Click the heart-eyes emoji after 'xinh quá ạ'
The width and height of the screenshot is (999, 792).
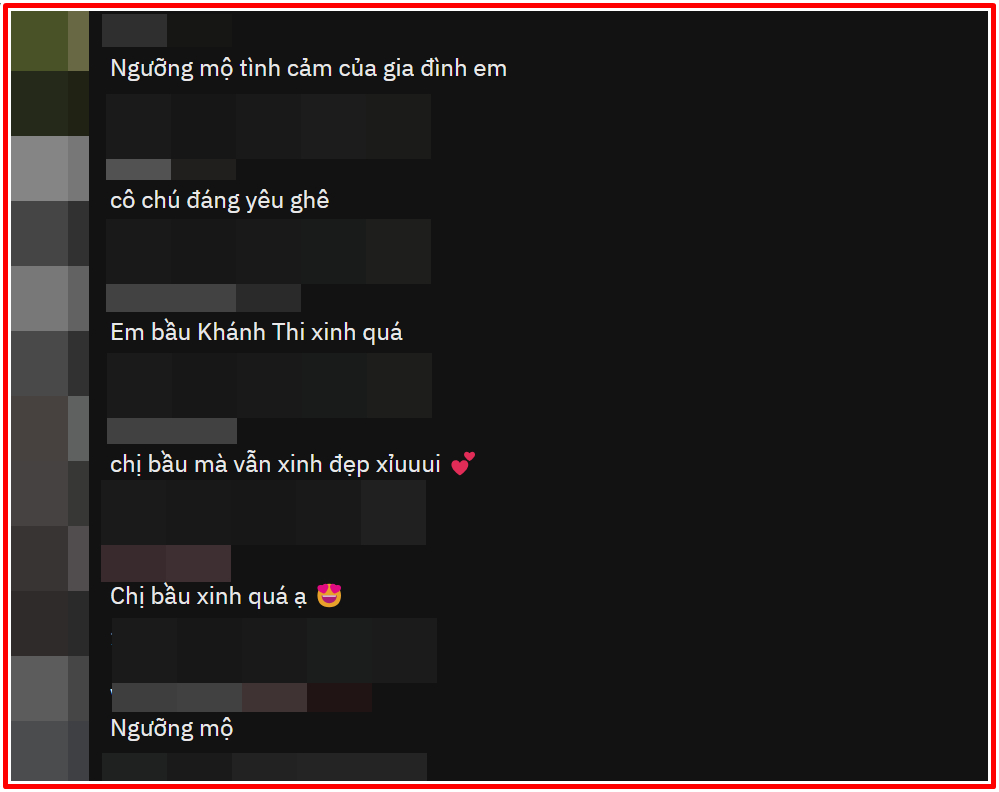(329, 595)
